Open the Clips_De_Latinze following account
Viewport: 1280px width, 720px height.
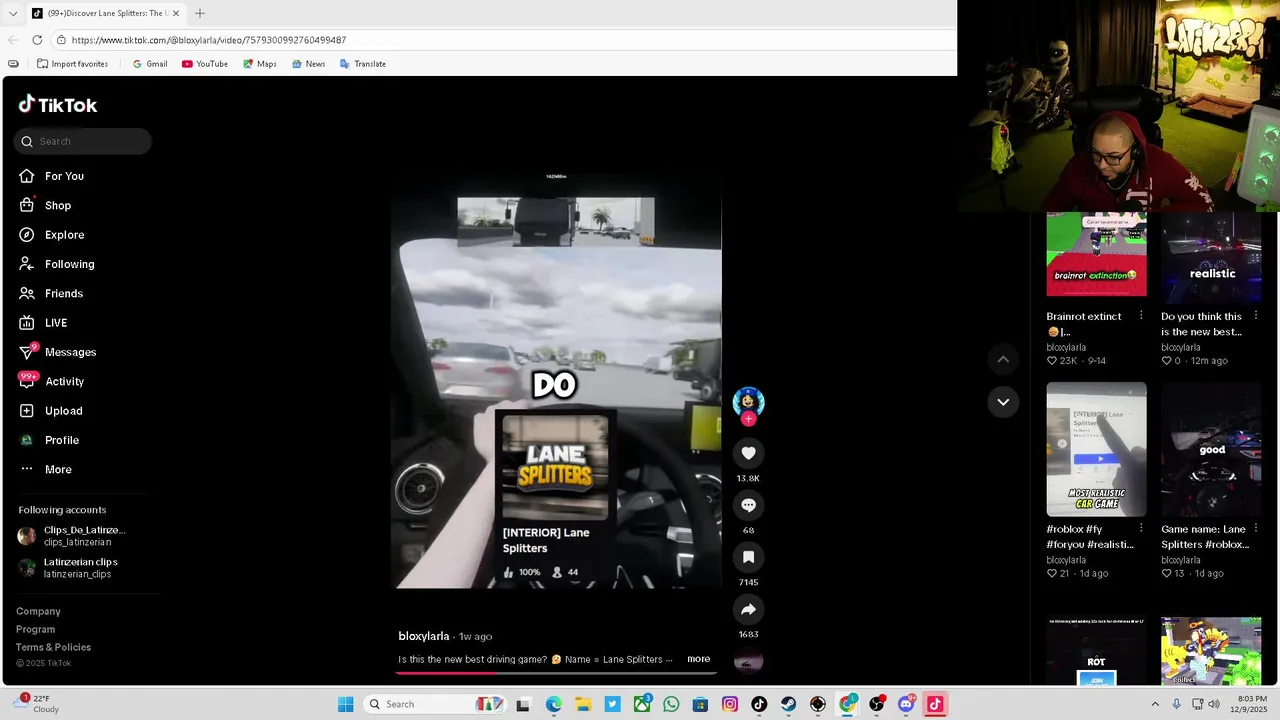click(72, 536)
